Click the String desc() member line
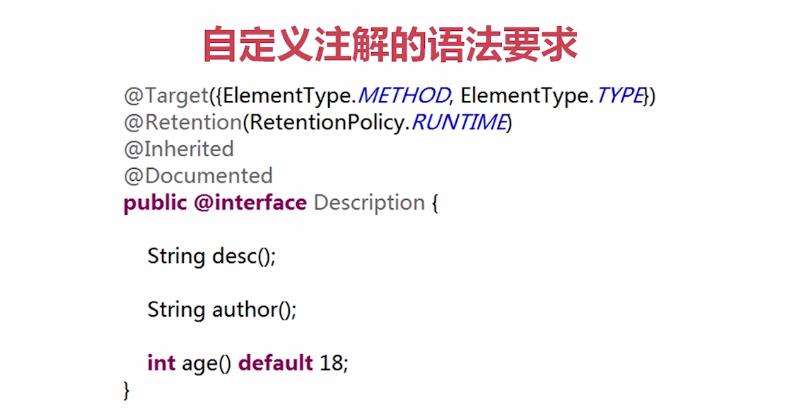 tap(211, 256)
